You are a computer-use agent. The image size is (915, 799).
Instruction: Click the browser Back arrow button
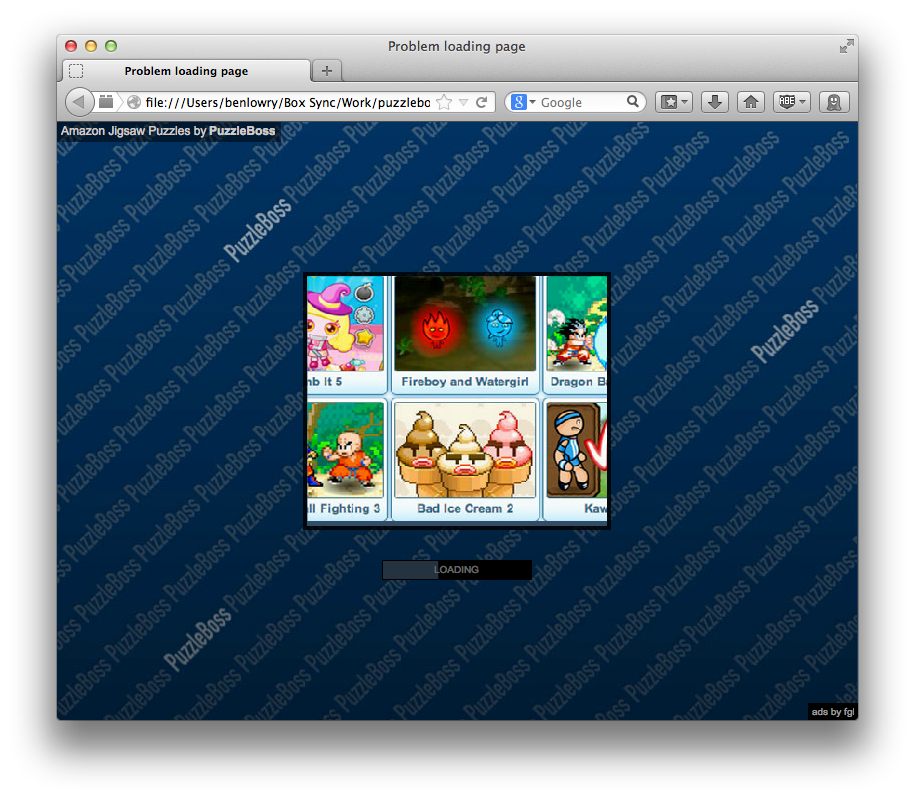pos(79,102)
